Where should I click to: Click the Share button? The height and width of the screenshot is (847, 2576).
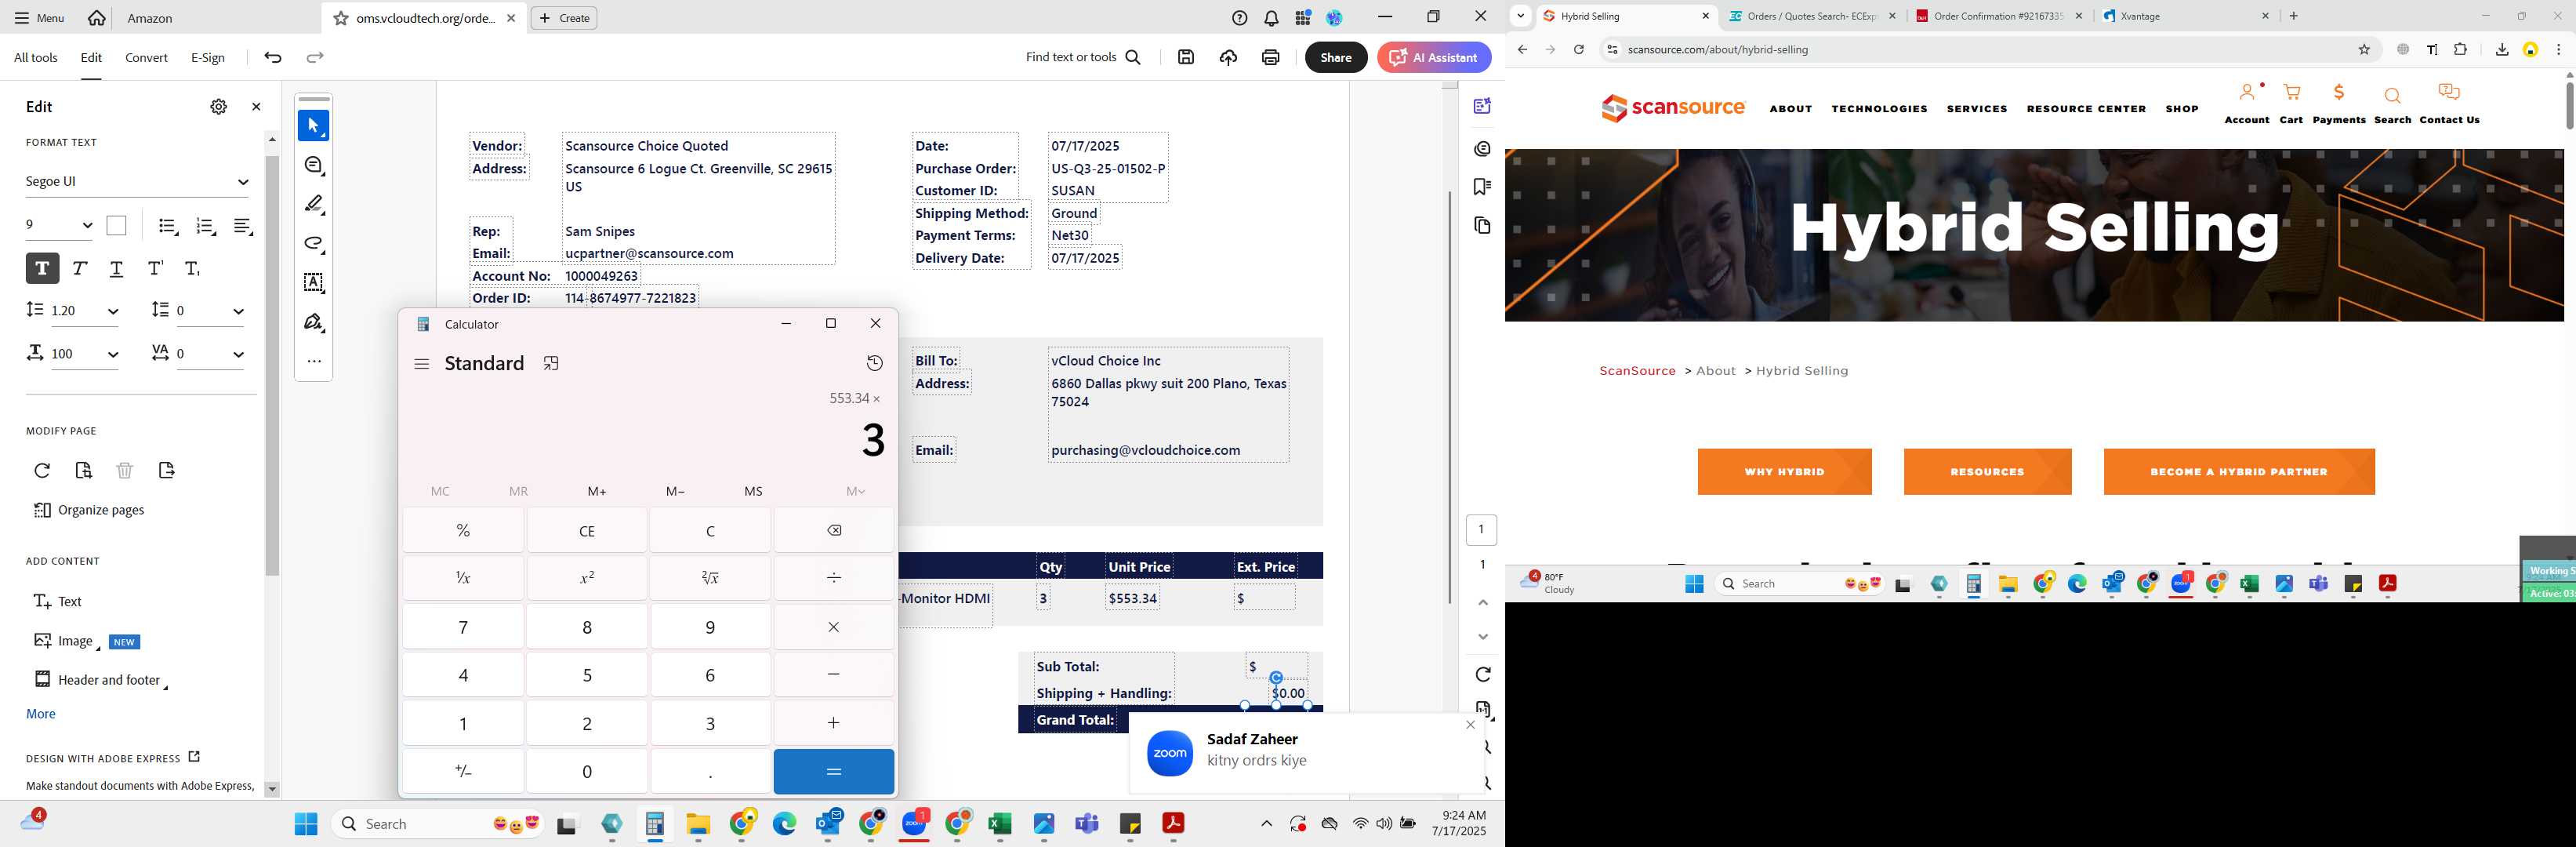[1336, 58]
